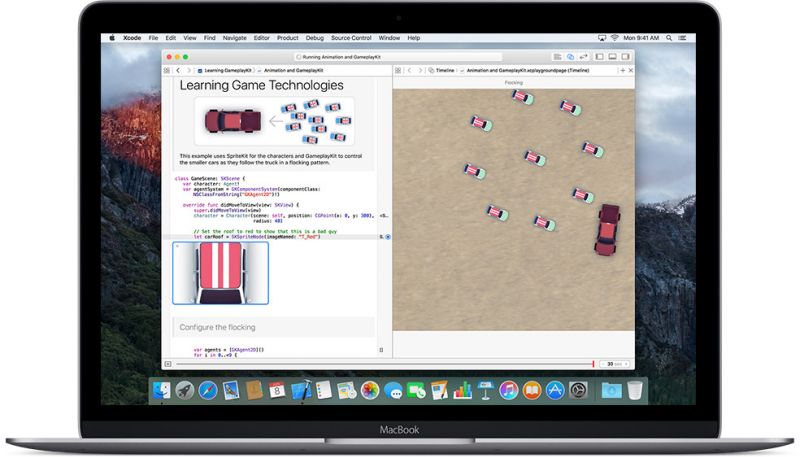
Task: Select the red timeline playhead marker
Action: pos(593,364)
